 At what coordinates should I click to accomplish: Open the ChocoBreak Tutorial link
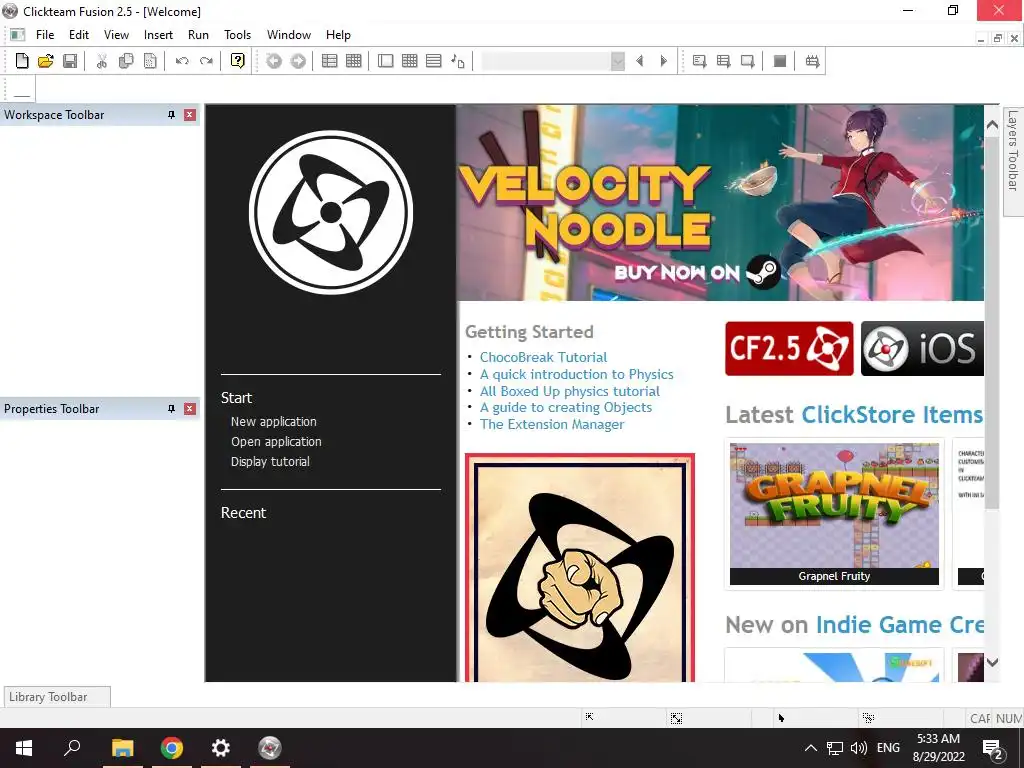click(x=543, y=357)
